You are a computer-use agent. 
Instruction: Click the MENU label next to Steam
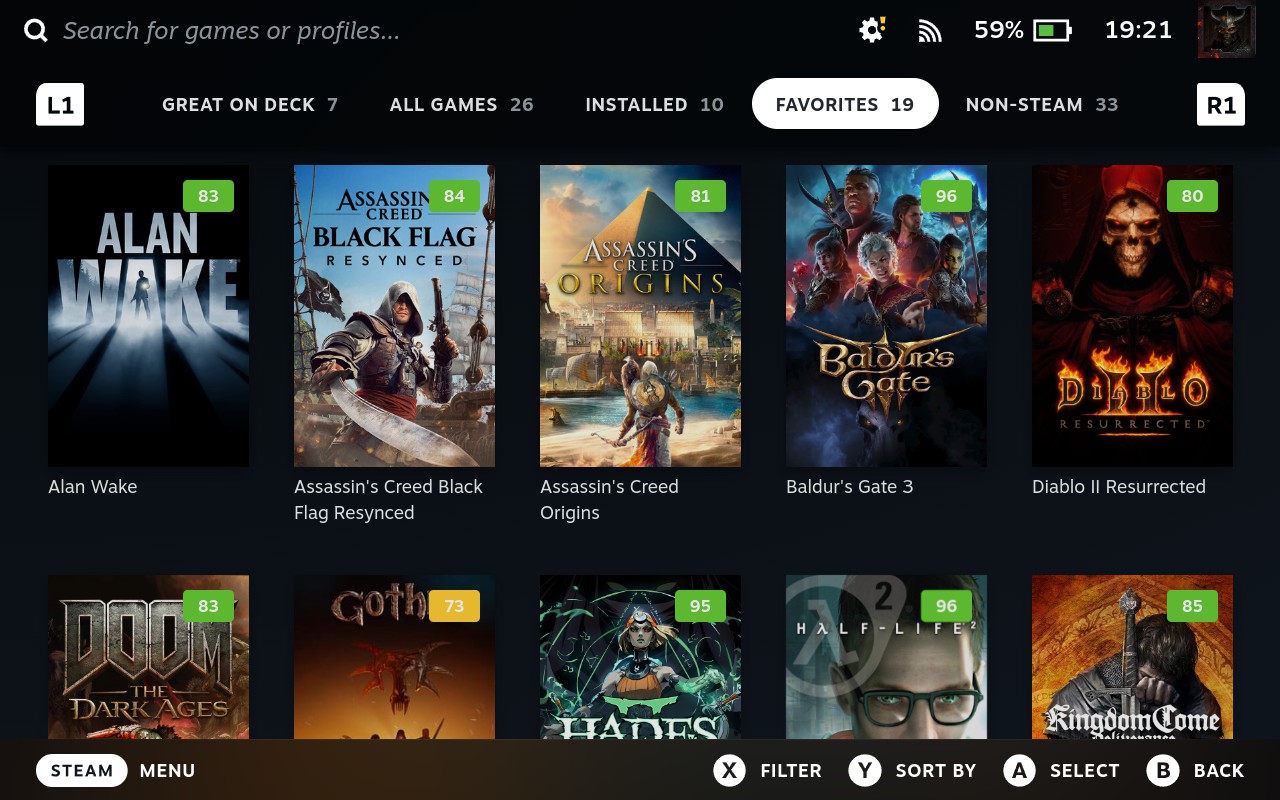point(168,771)
